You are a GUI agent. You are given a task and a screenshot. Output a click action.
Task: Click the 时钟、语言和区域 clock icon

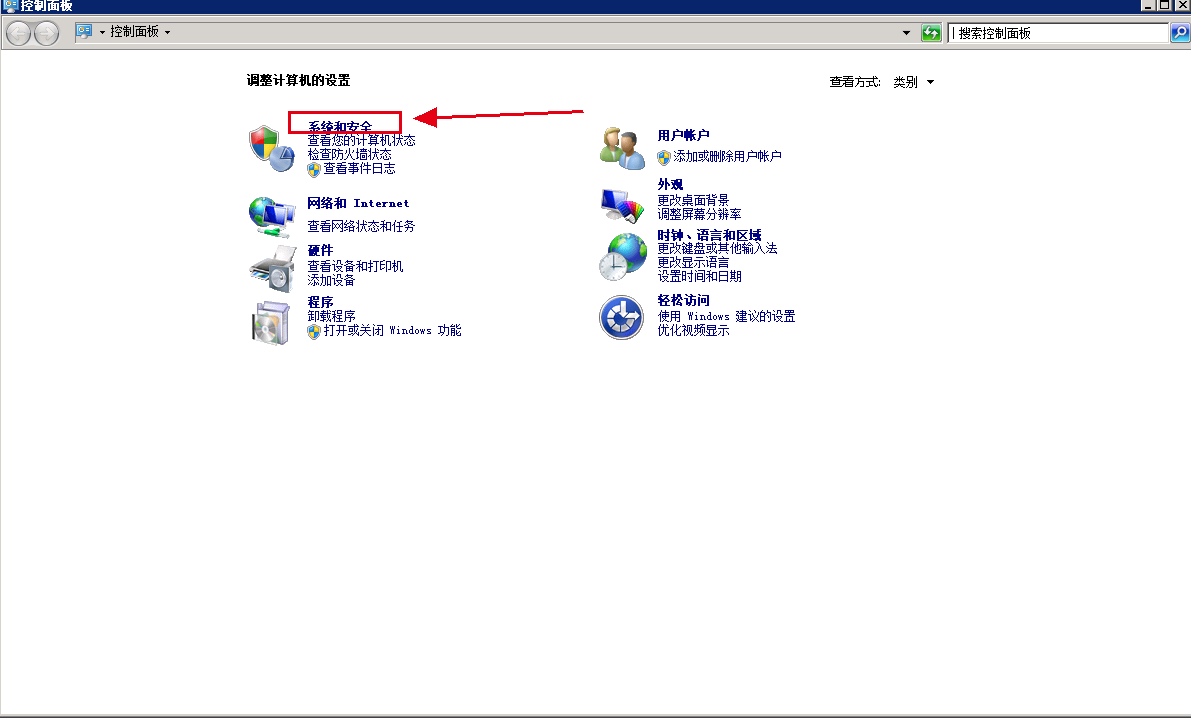621,257
